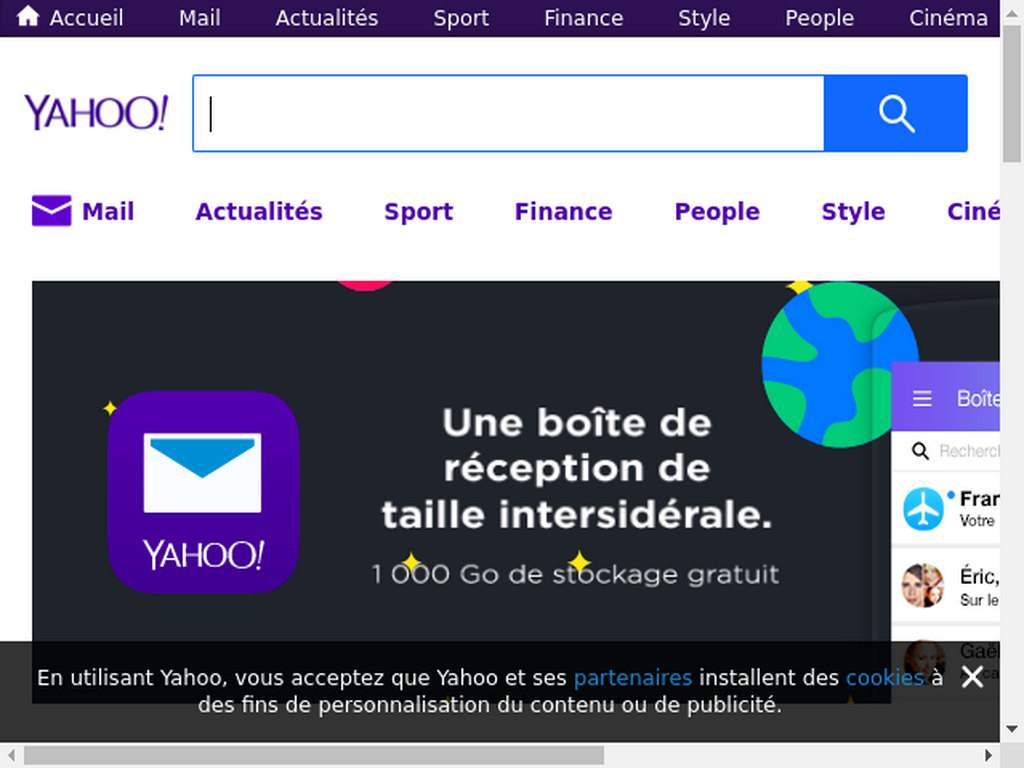Go to Style link below search box
The width and height of the screenshot is (1024, 768).
[x=853, y=212]
